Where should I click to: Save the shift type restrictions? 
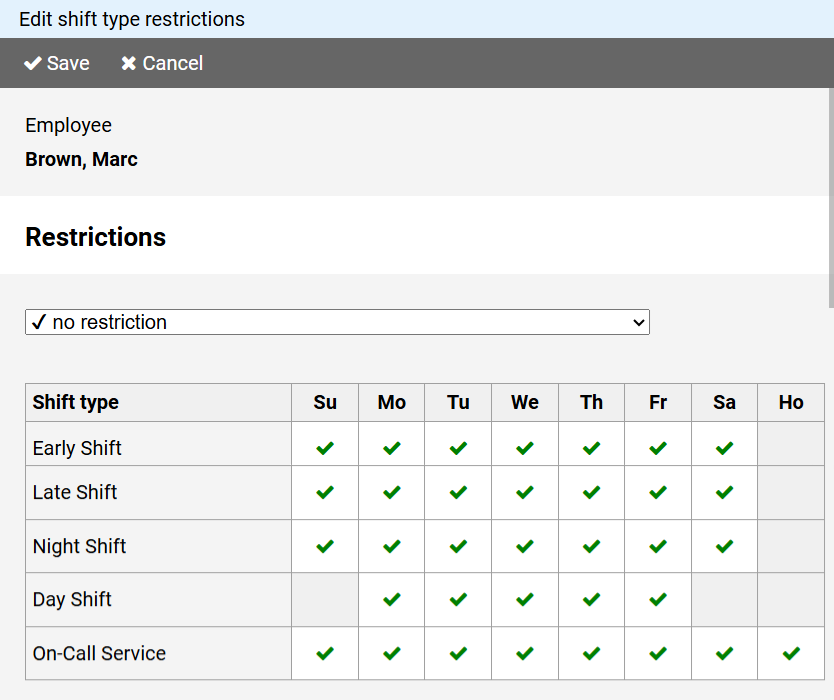(x=57, y=63)
